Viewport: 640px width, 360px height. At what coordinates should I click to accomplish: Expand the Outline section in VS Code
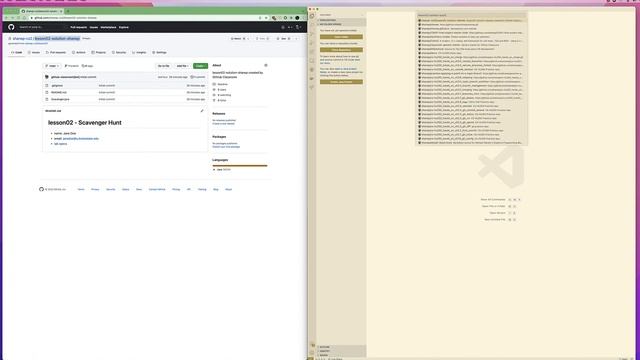point(342,347)
